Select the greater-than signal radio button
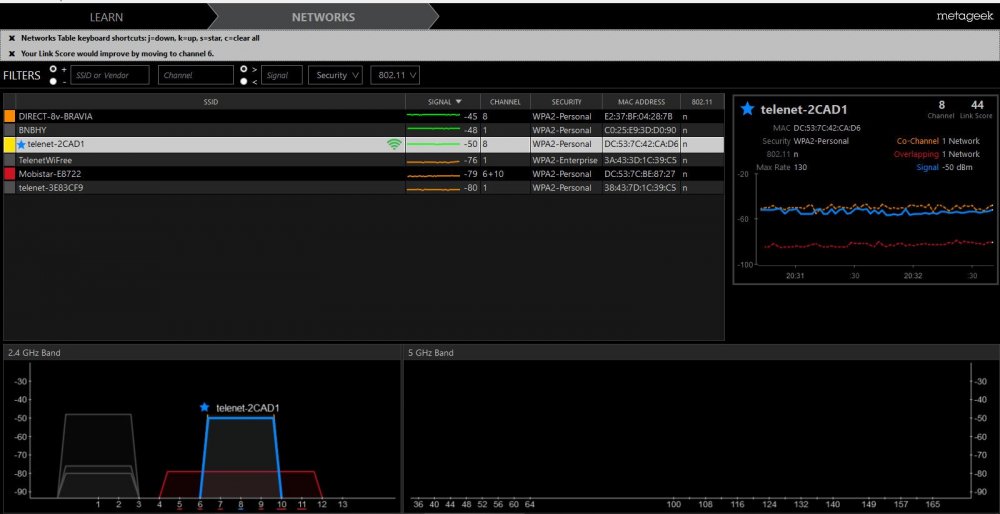This screenshot has height=514, width=1000. (x=243, y=69)
